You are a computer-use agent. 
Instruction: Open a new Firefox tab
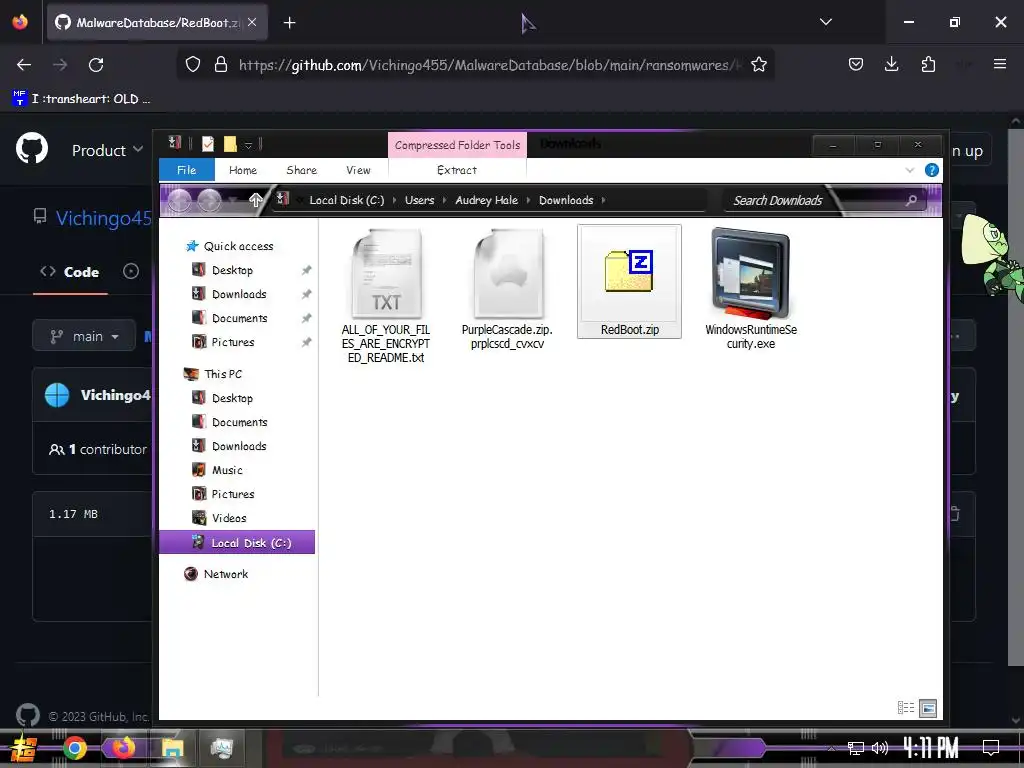[x=290, y=23]
